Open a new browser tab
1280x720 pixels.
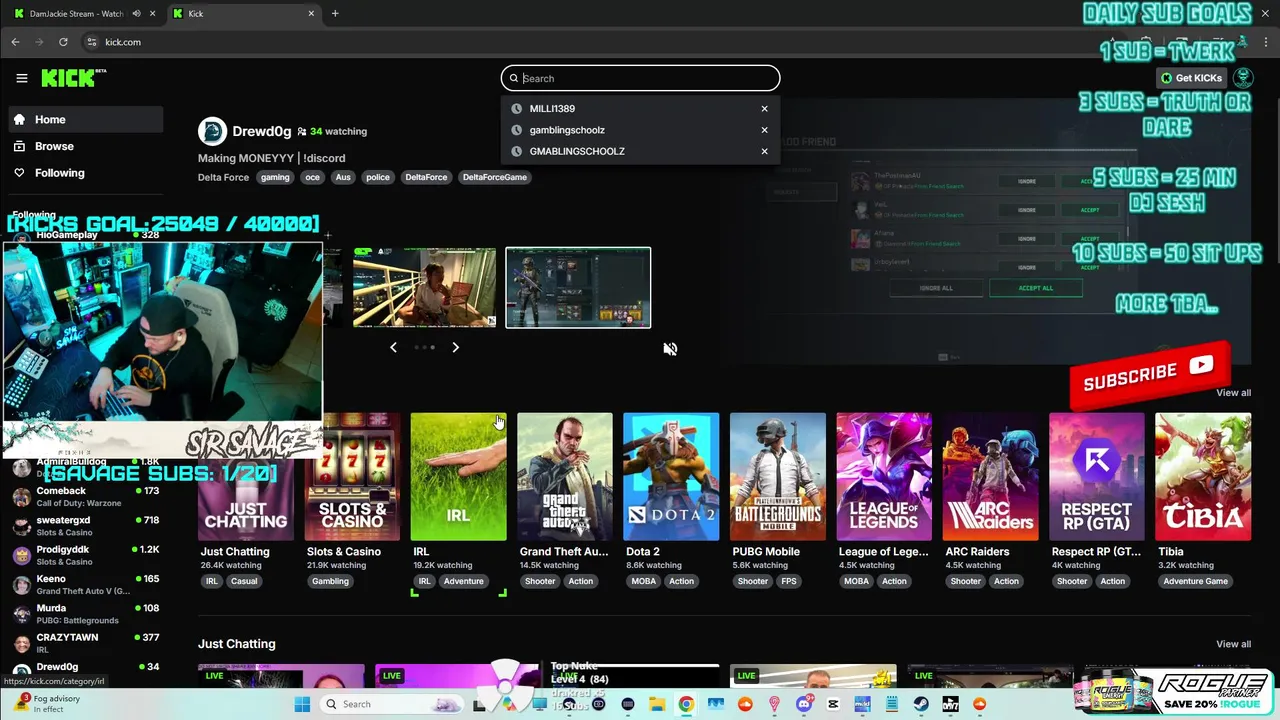(335, 14)
